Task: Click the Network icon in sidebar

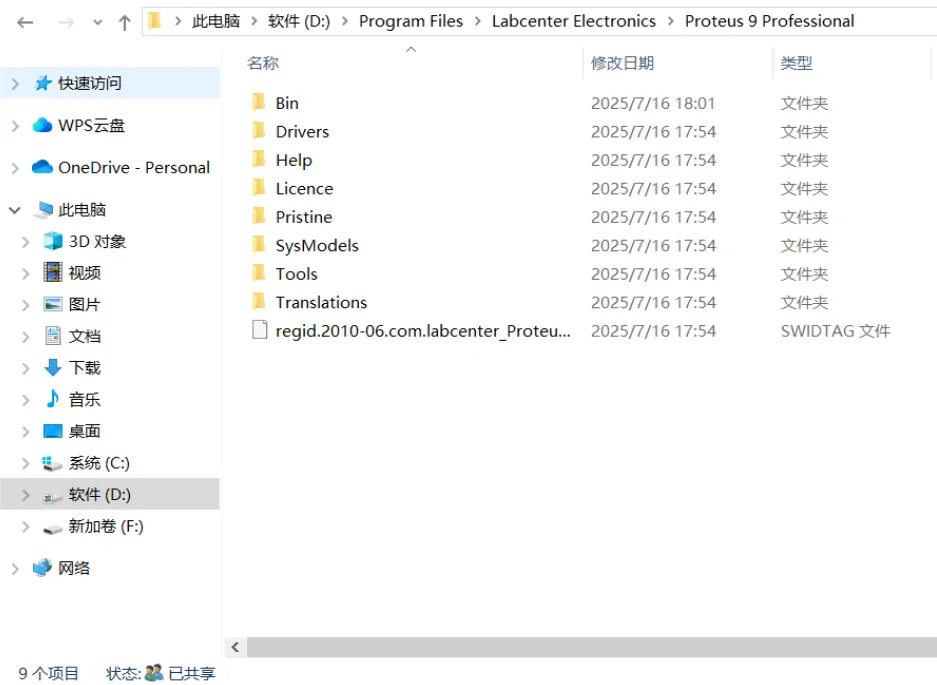Action: coord(42,567)
